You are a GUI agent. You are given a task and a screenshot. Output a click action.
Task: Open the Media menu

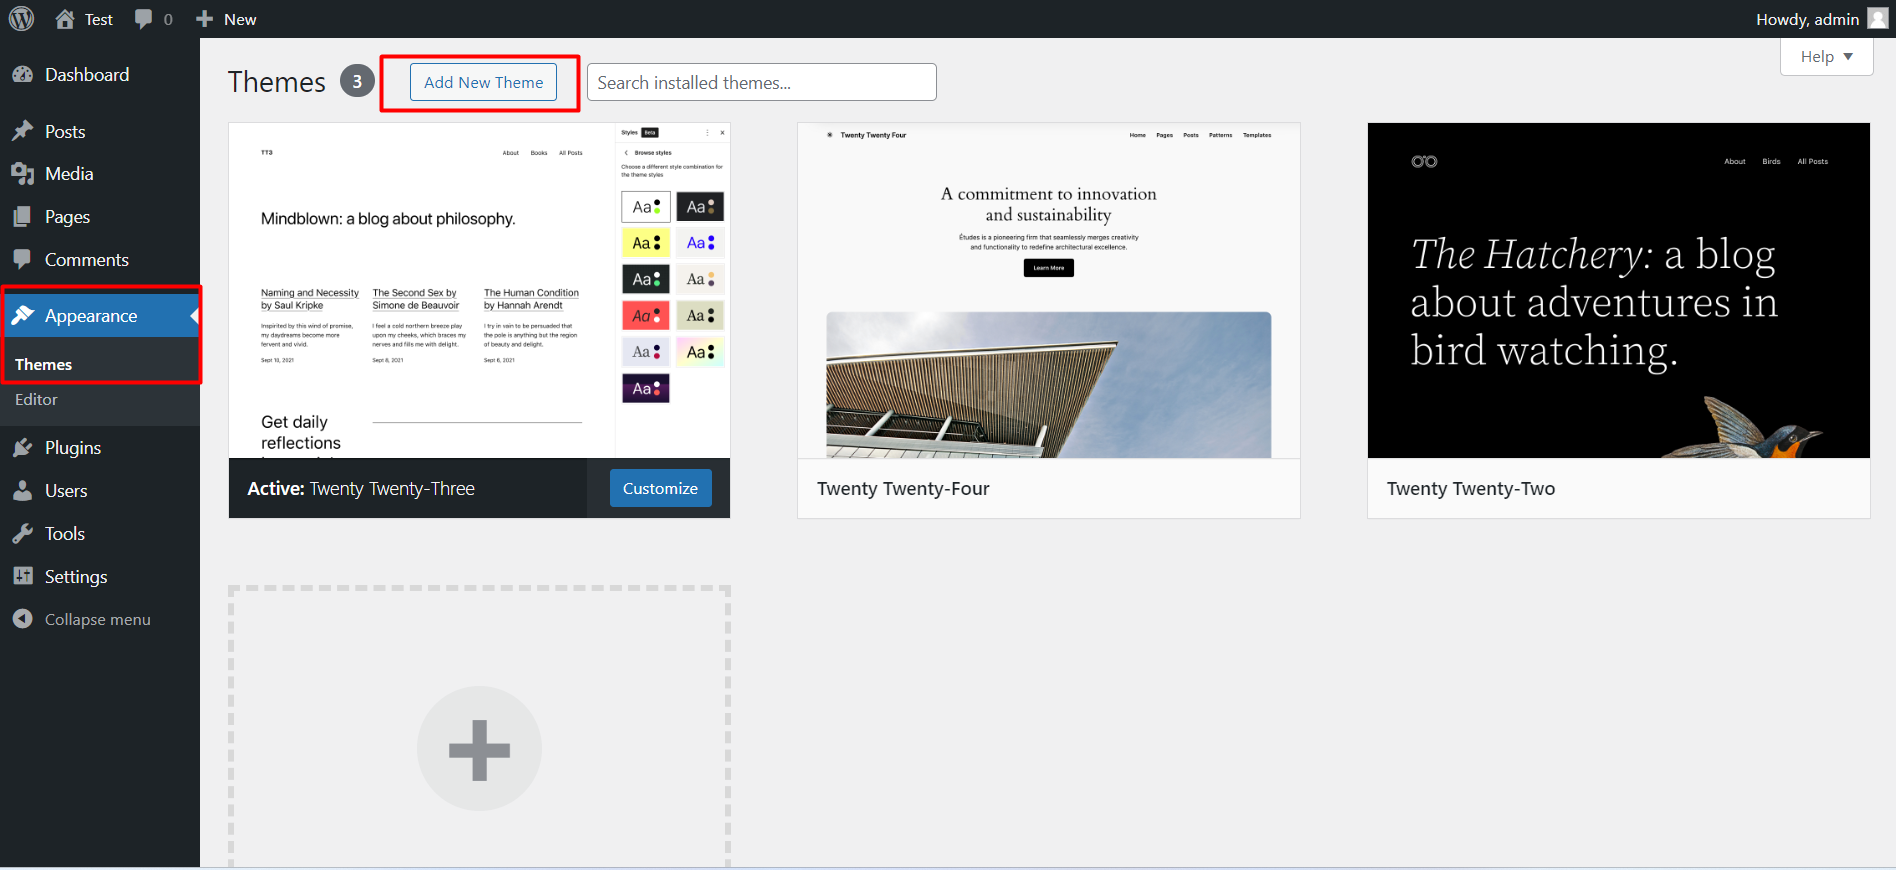pos(100,174)
